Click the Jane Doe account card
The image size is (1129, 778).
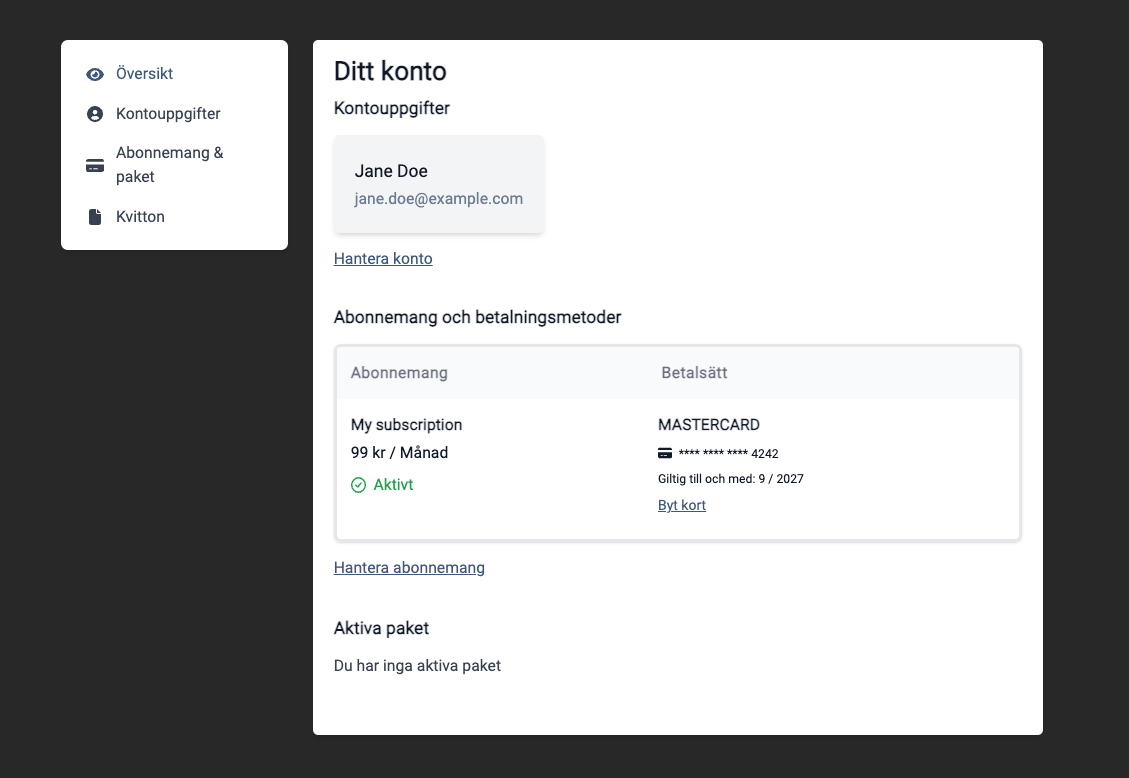pyautogui.click(x=439, y=184)
